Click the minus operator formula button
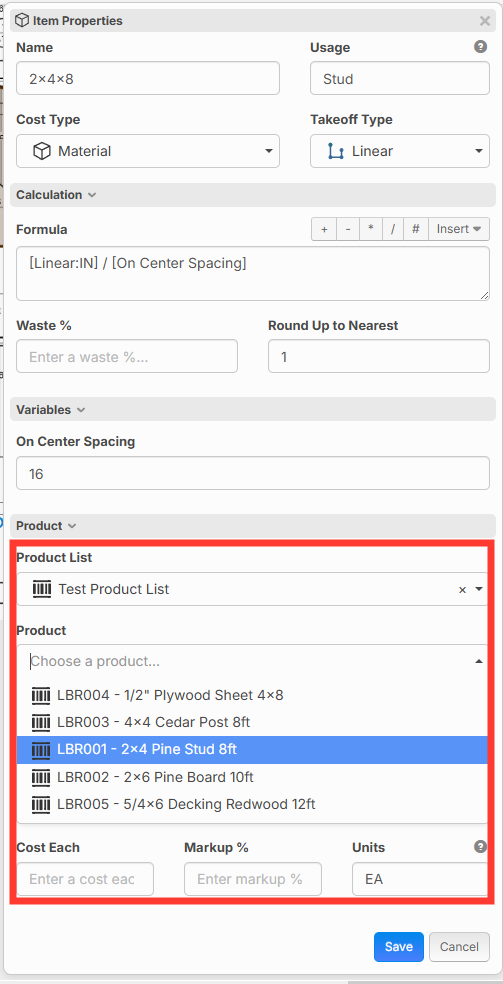This screenshot has width=503, height=984. 348,229
